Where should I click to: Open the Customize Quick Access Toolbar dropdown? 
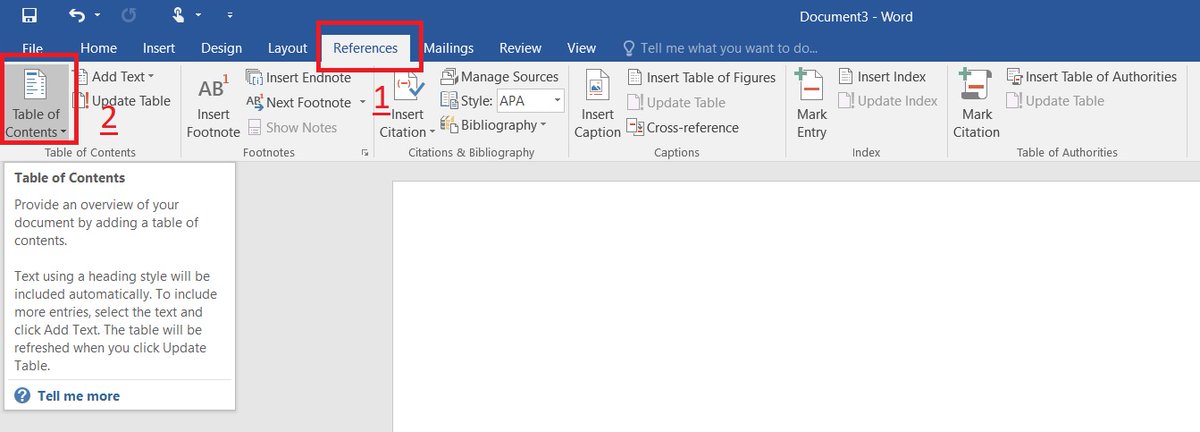(231, 17)
